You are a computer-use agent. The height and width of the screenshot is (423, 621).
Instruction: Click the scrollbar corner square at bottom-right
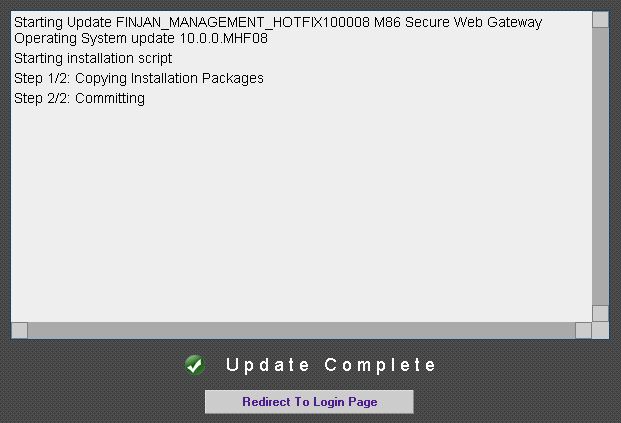(x=600, y=330)
